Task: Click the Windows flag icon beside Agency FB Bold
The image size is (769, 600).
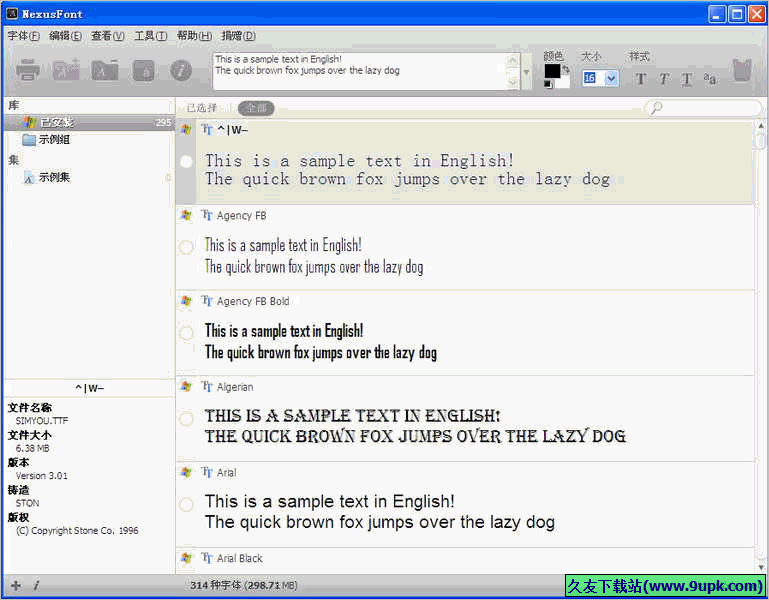Action: pos(186,301)
